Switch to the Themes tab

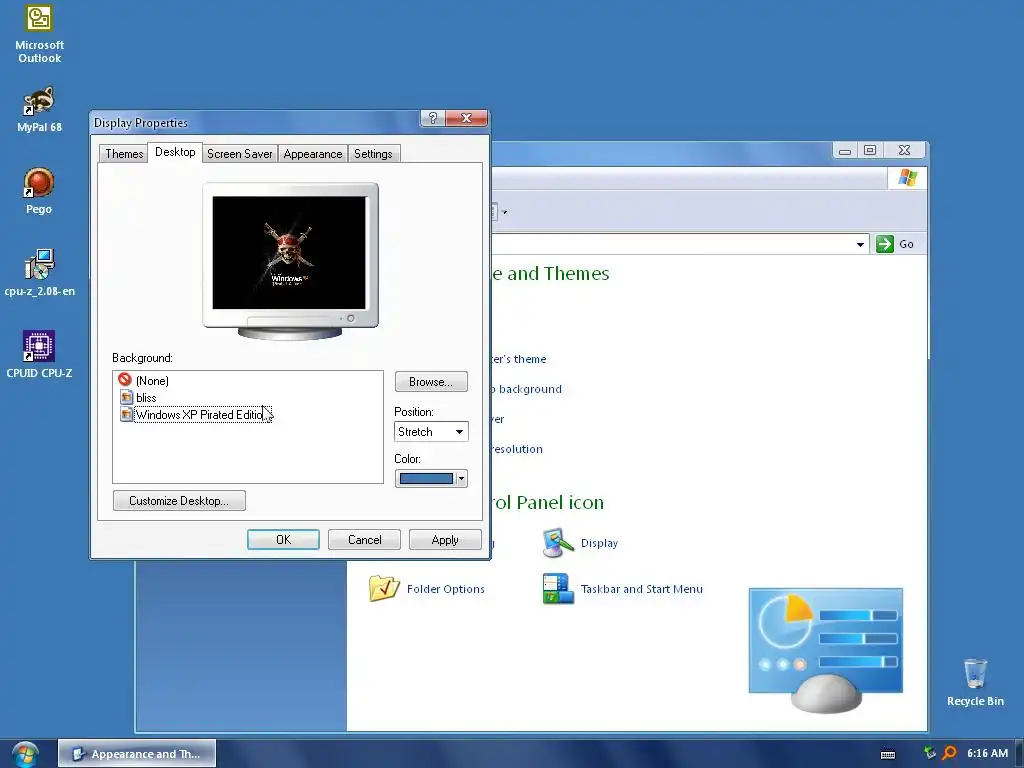124,153
